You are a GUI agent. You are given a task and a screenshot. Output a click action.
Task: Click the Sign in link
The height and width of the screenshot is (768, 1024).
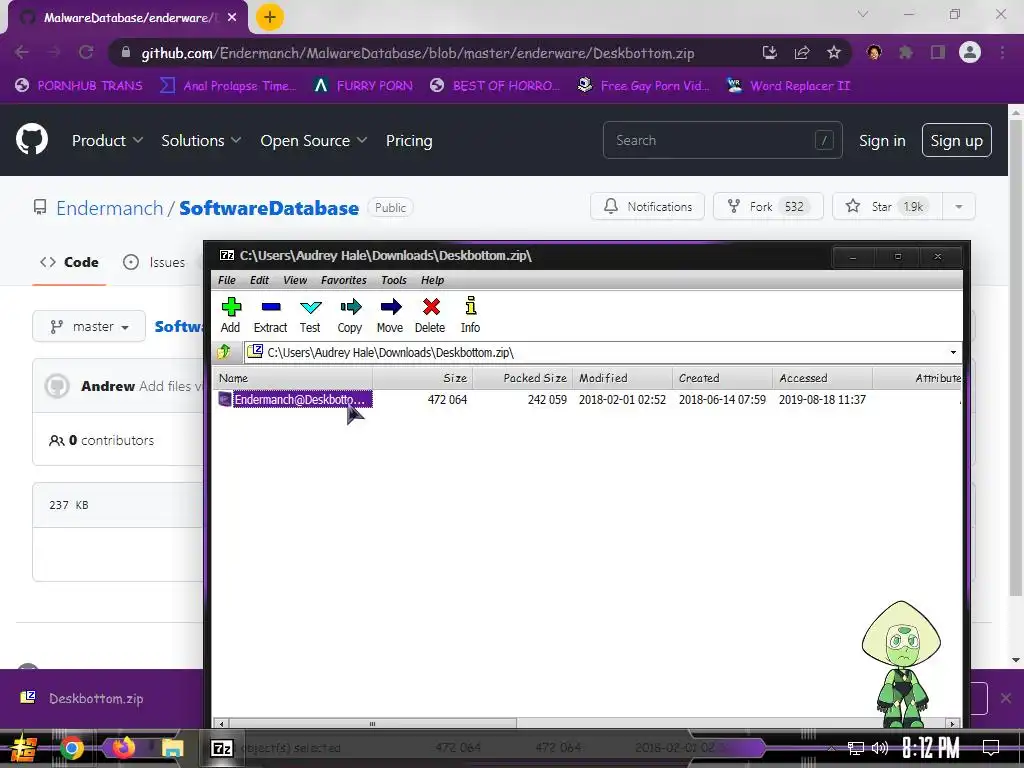click(882, 140)
